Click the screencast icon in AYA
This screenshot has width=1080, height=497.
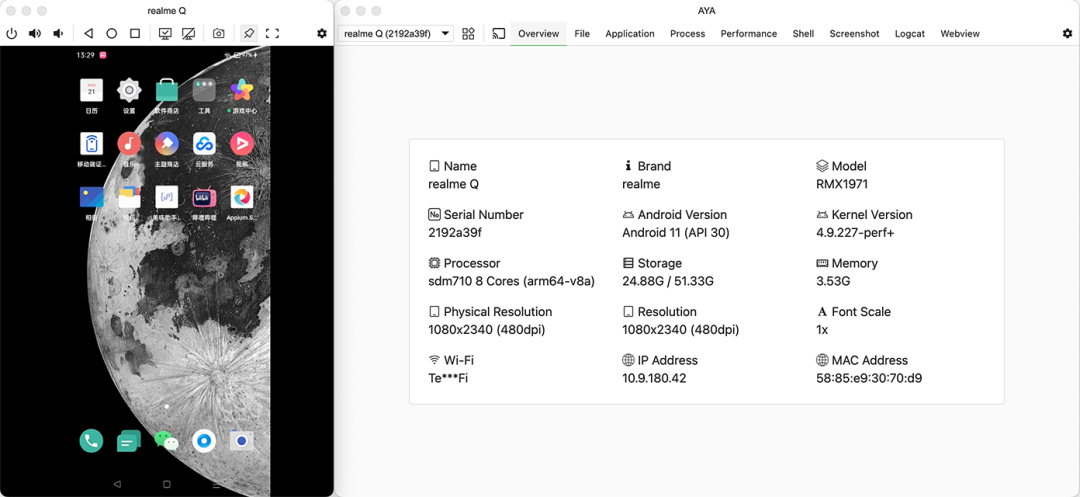click(498, 34)
